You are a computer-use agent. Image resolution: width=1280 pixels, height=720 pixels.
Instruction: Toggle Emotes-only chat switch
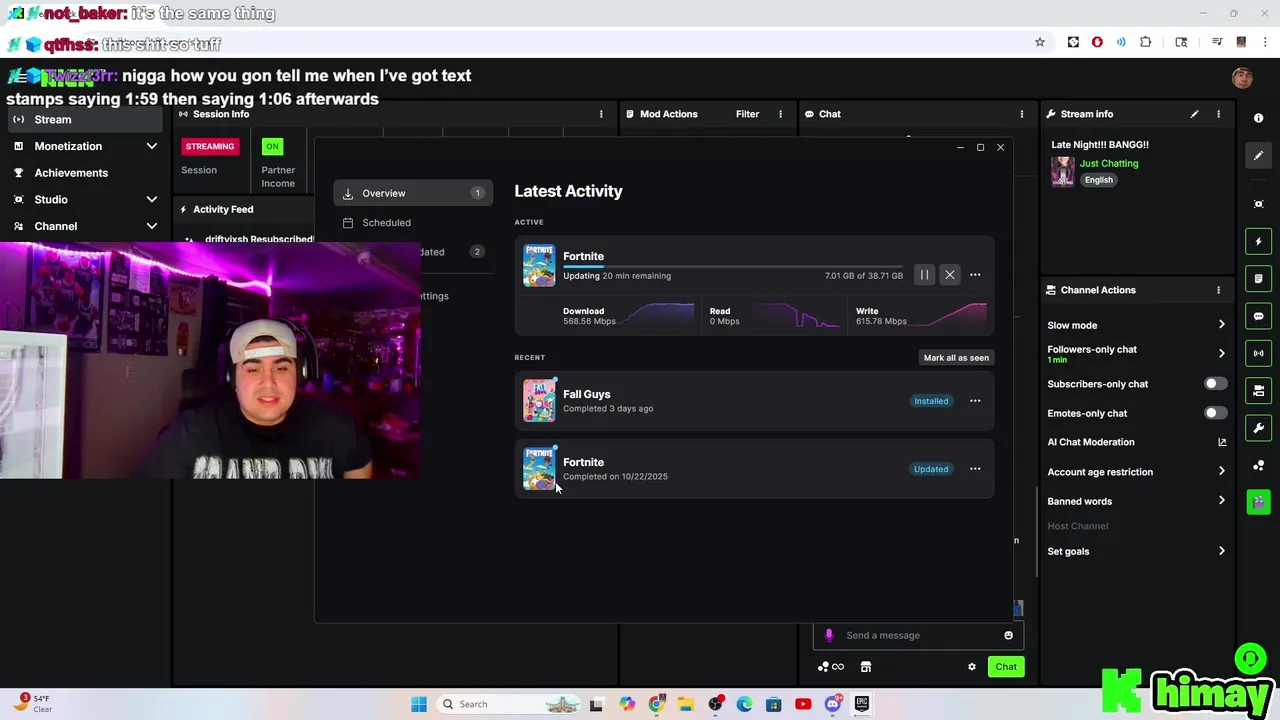(1215, 413)
